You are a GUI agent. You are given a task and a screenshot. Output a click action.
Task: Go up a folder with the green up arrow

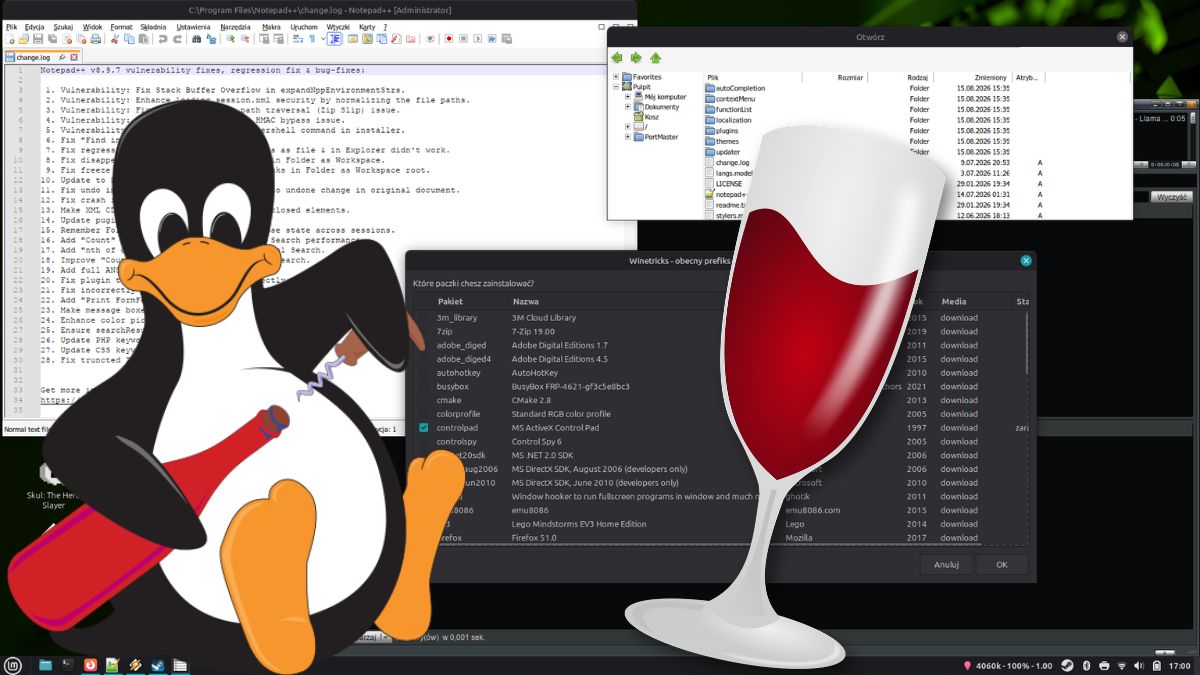655,58
